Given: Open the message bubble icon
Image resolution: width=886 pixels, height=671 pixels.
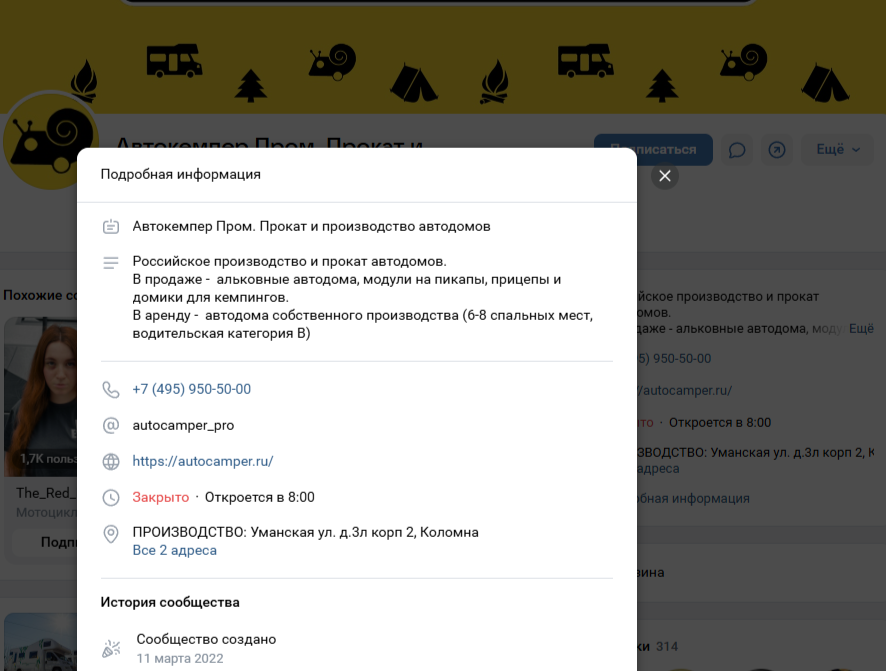Looking at the screenshot, I should 737,149.
